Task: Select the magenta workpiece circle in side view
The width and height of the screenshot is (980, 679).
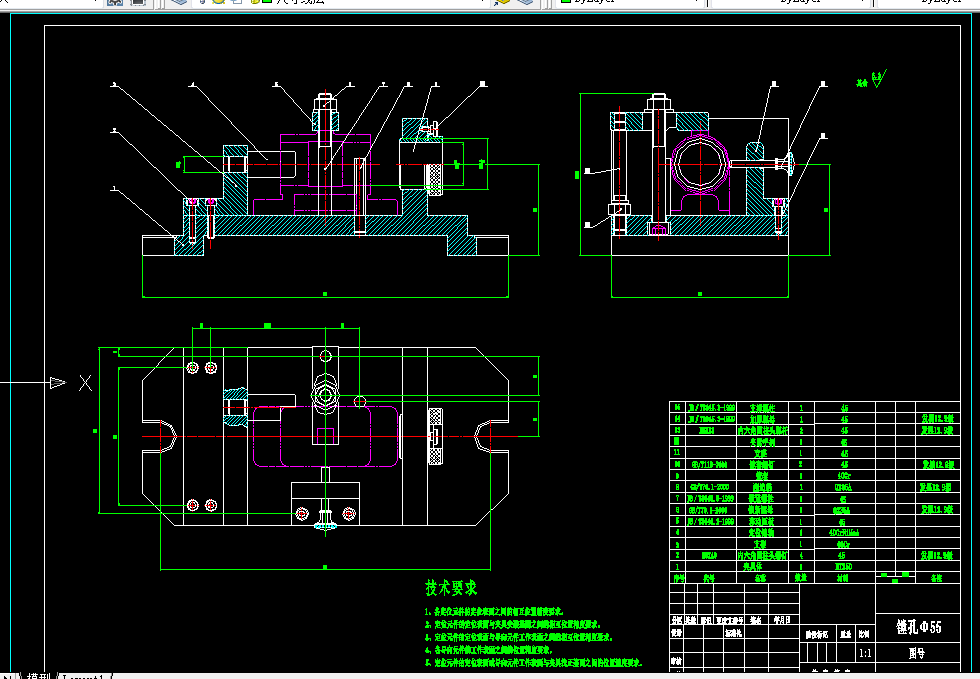Action: click(x=700, y=164)
